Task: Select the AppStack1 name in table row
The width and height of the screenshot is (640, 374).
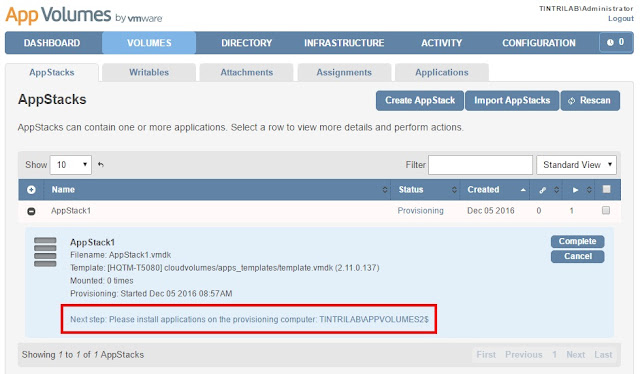Action: pyautogui.click(x=71, y=211)
